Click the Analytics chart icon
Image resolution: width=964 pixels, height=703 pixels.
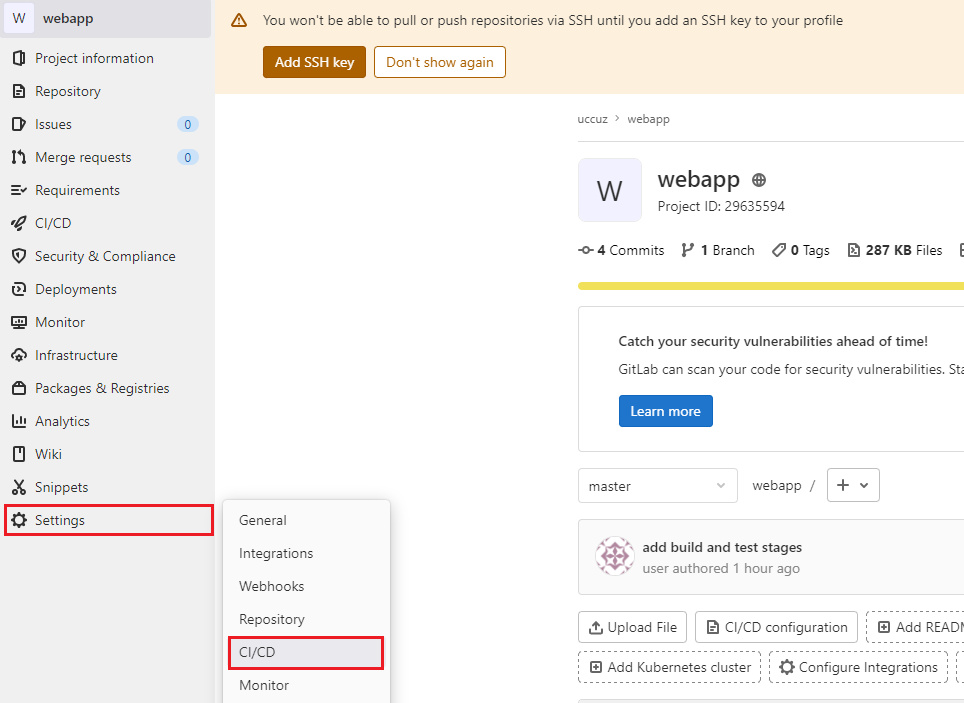(18, 421)
